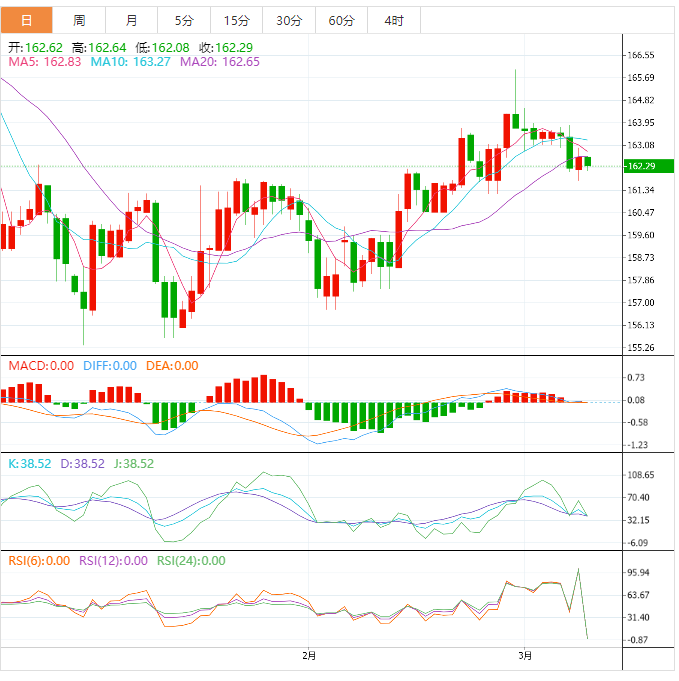Click the RSI(12):0.00 label

tap(113, 561)
